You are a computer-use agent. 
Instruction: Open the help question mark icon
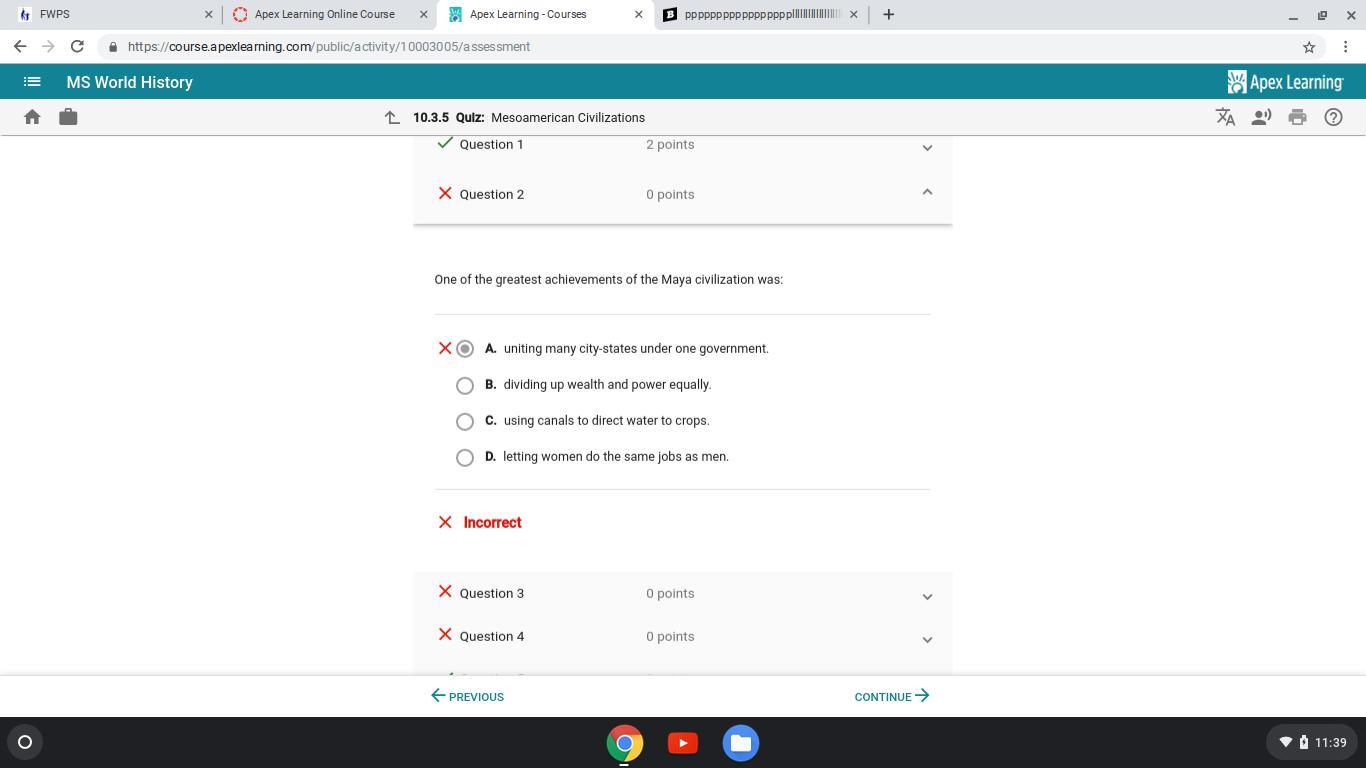1333,117
